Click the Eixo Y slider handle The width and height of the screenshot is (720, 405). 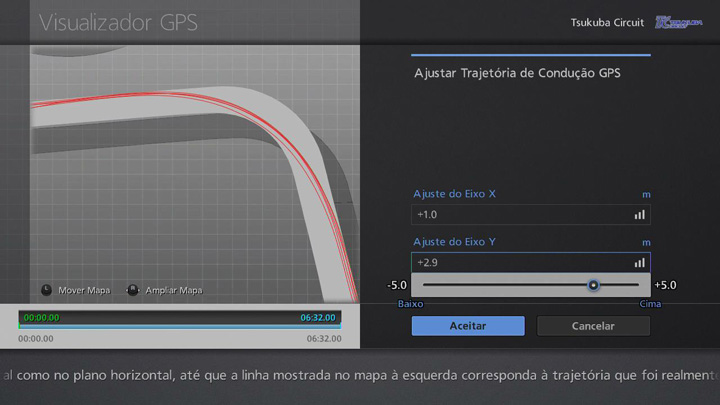(x=593, y=285)
